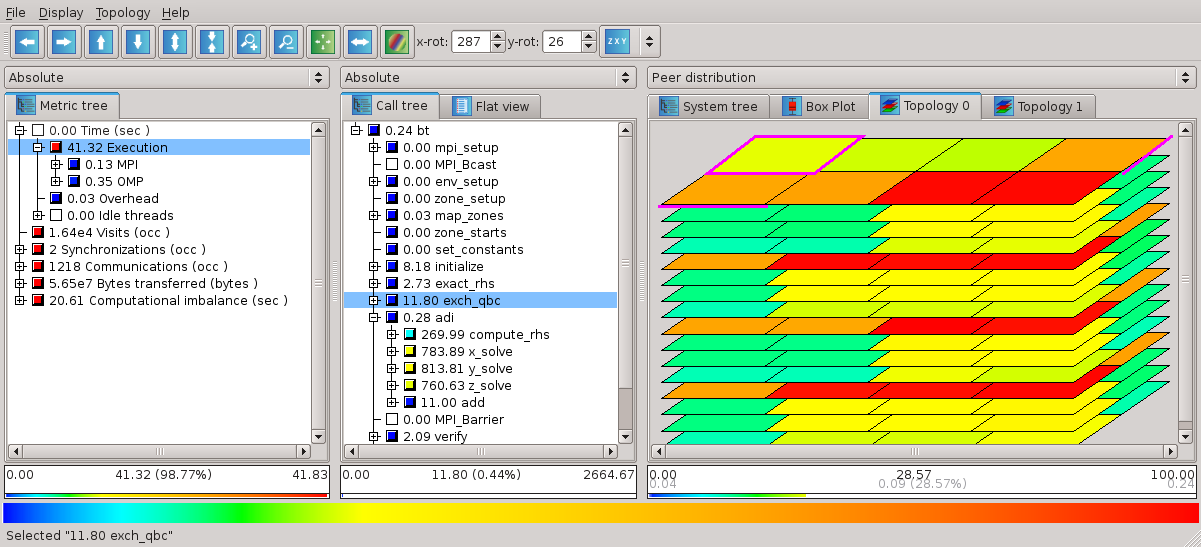Expand the Idle threads node
1201x547 pixels.
tap(38, 215)
